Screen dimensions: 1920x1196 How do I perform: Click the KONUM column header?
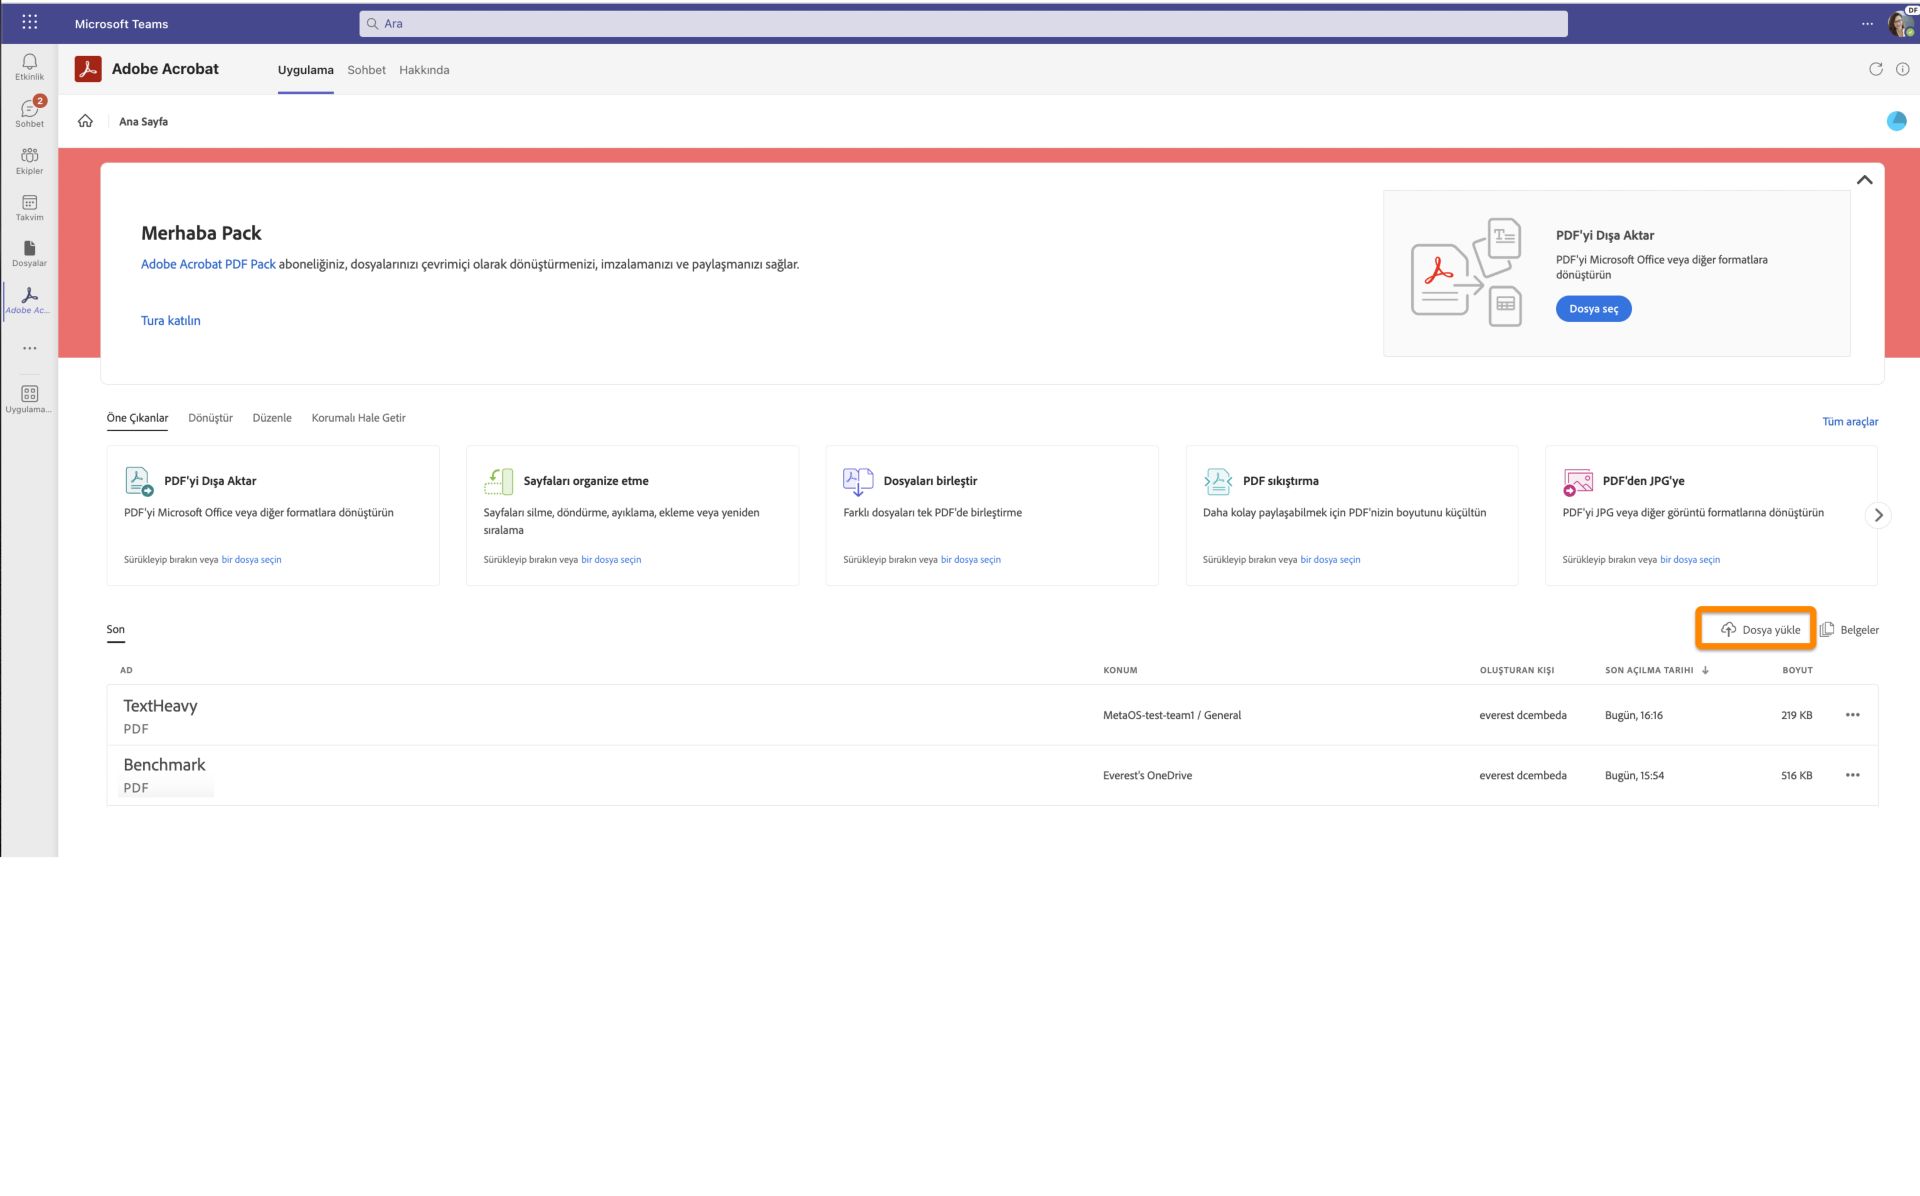[x=1120, y=670]
